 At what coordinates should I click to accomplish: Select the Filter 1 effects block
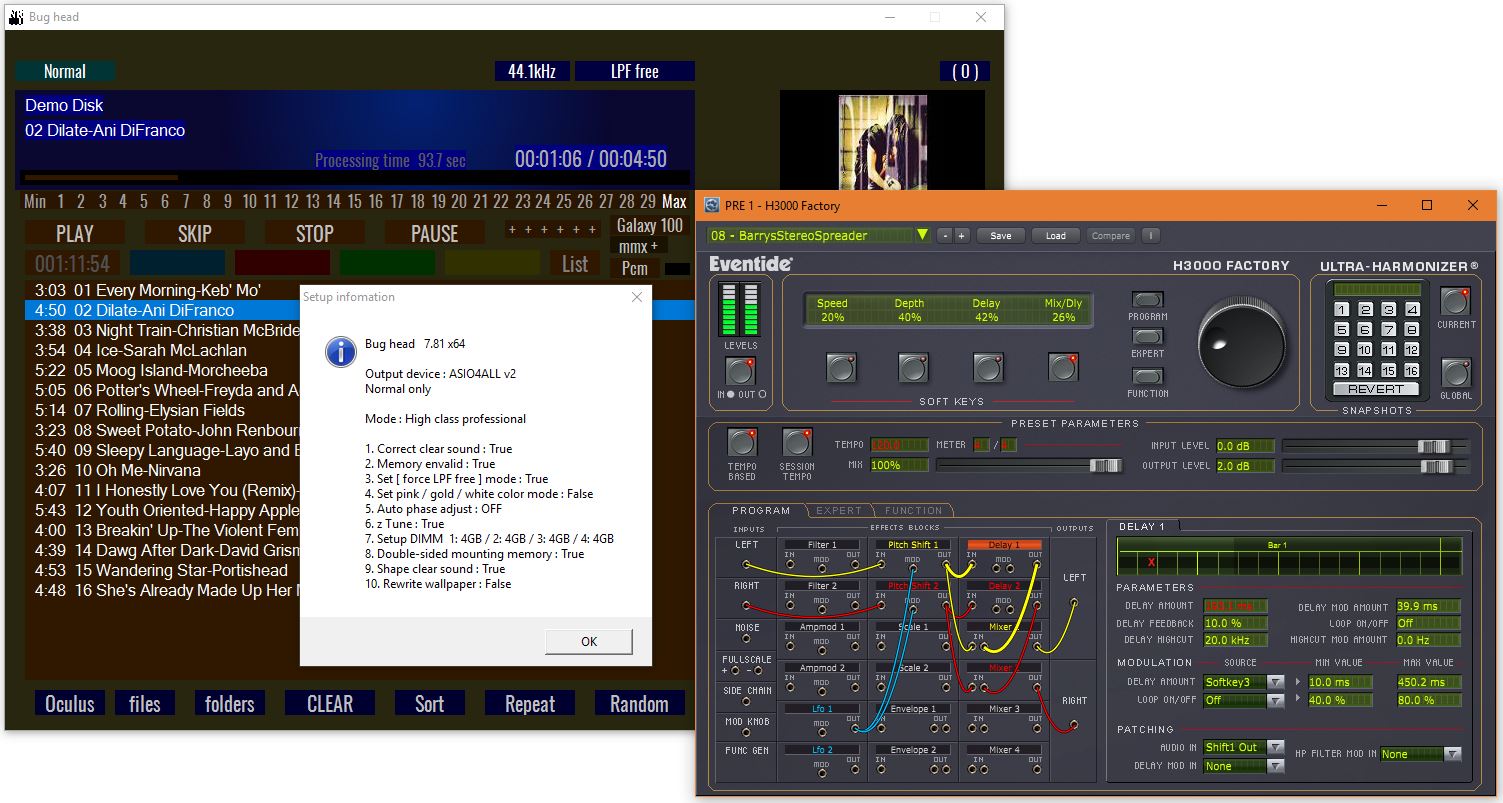click(x=821, y=545)
